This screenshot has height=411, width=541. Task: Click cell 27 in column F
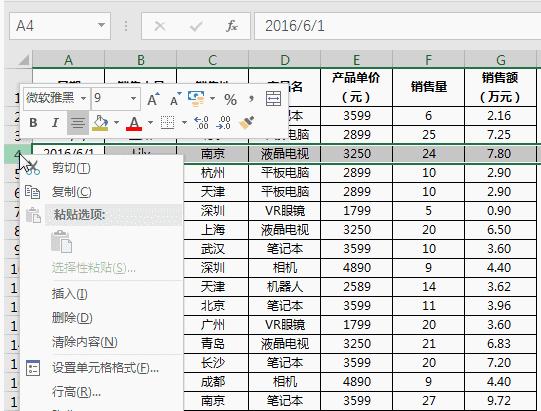pos(429,401)
